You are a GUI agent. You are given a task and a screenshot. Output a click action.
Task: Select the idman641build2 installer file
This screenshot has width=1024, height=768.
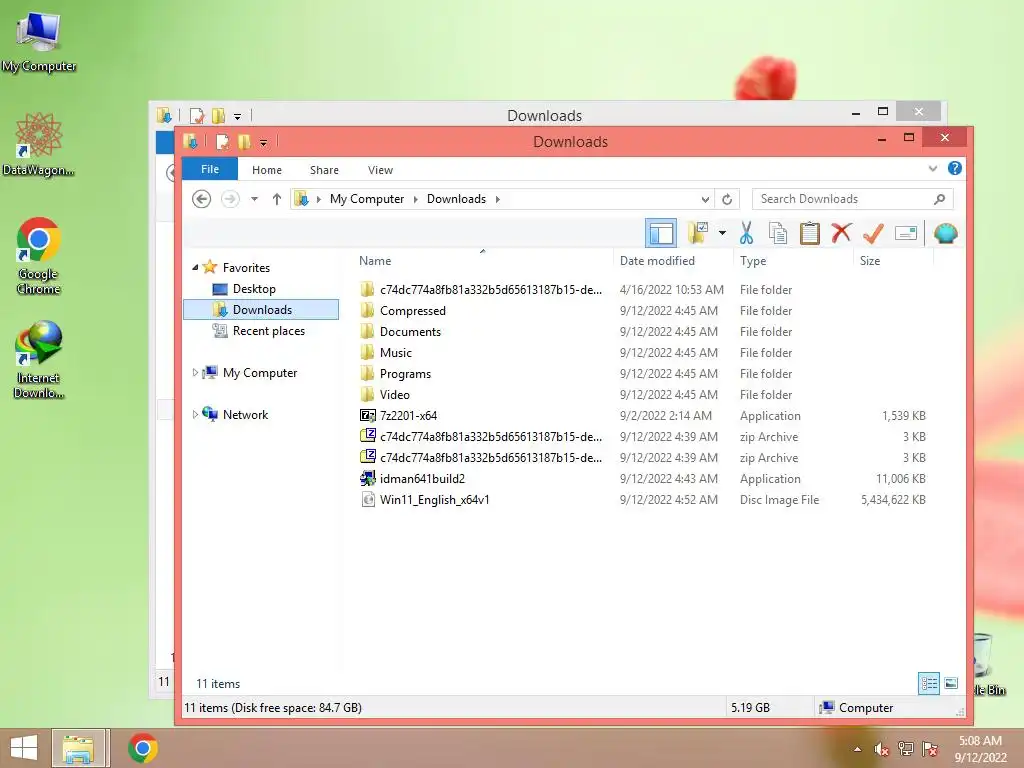tap(422, 479)
